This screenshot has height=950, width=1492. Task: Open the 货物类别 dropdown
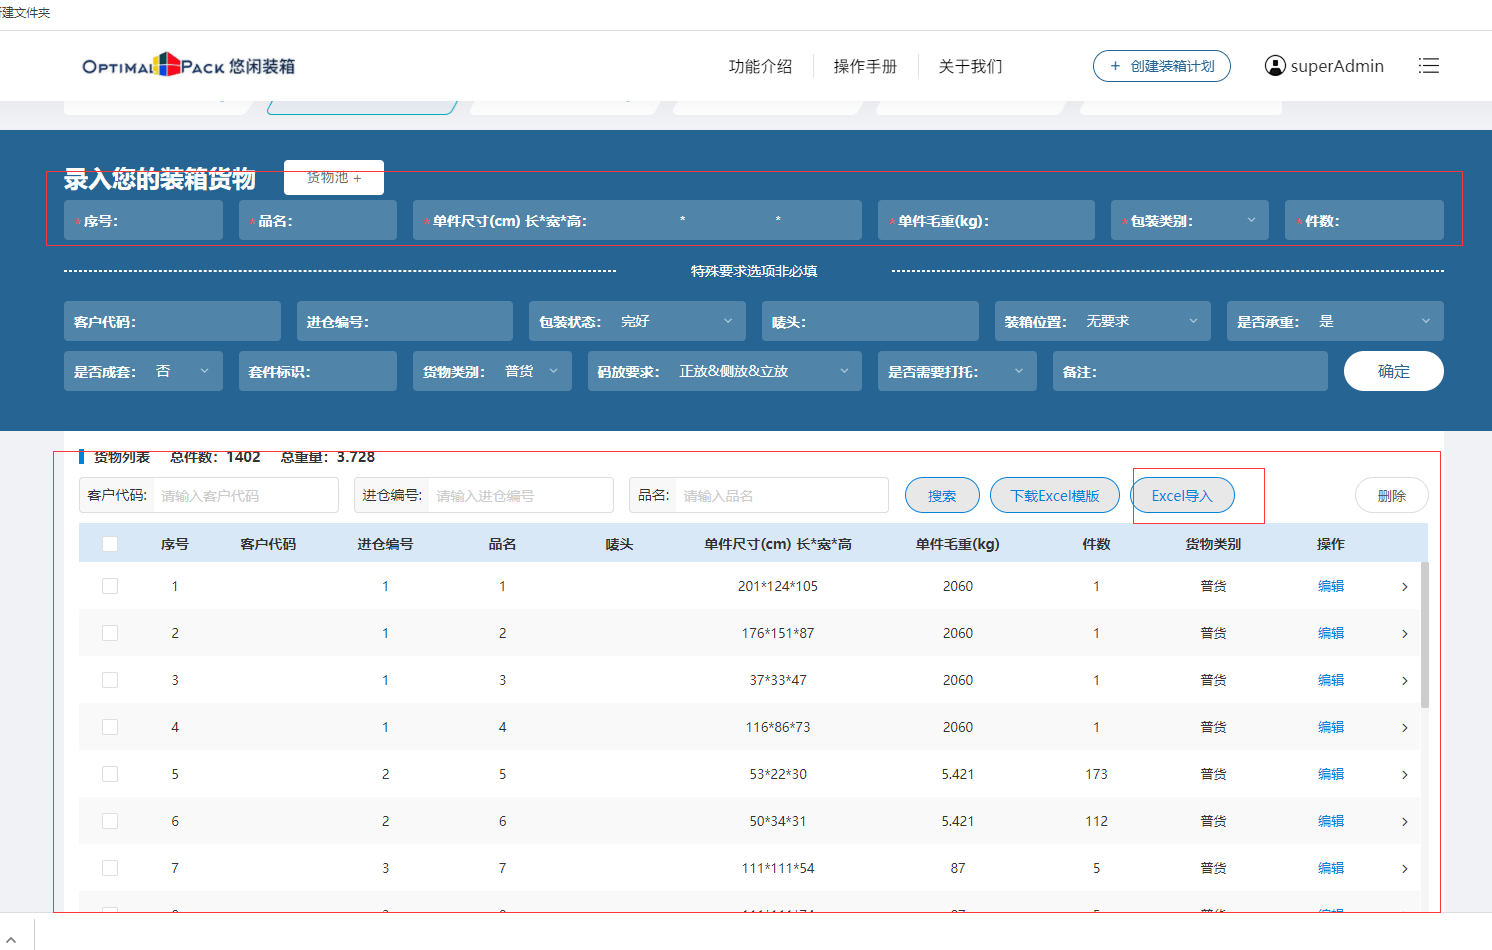492,371
